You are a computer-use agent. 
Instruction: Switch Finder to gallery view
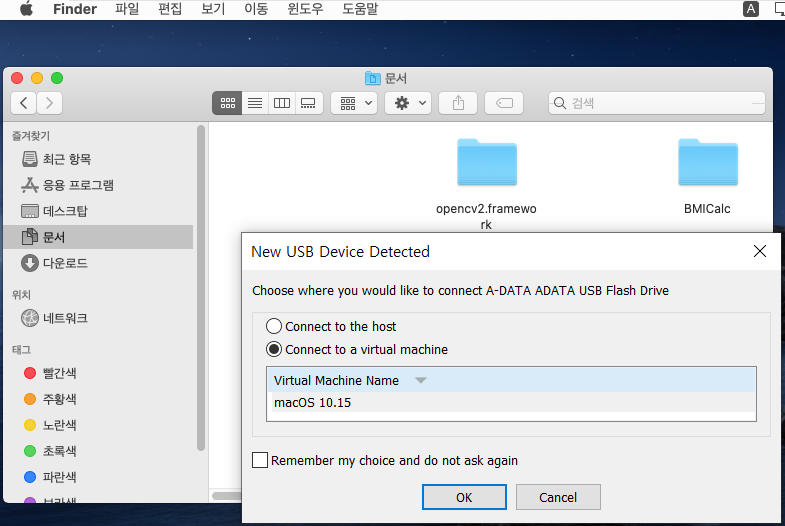pyautogui.click(x=308, y=103)
